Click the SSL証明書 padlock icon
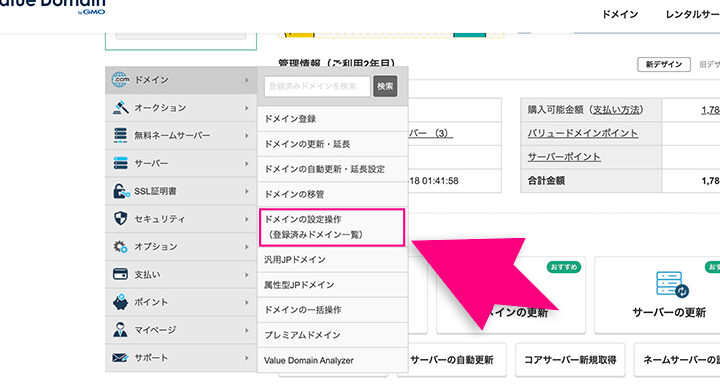720x387 pixels. coord(121,191)
